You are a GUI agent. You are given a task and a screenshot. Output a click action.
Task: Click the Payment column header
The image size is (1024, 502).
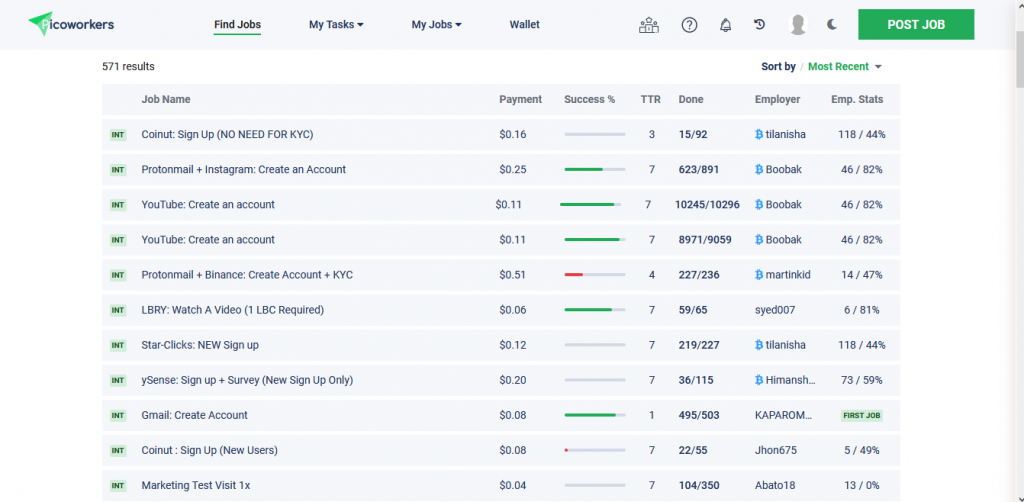520,100
